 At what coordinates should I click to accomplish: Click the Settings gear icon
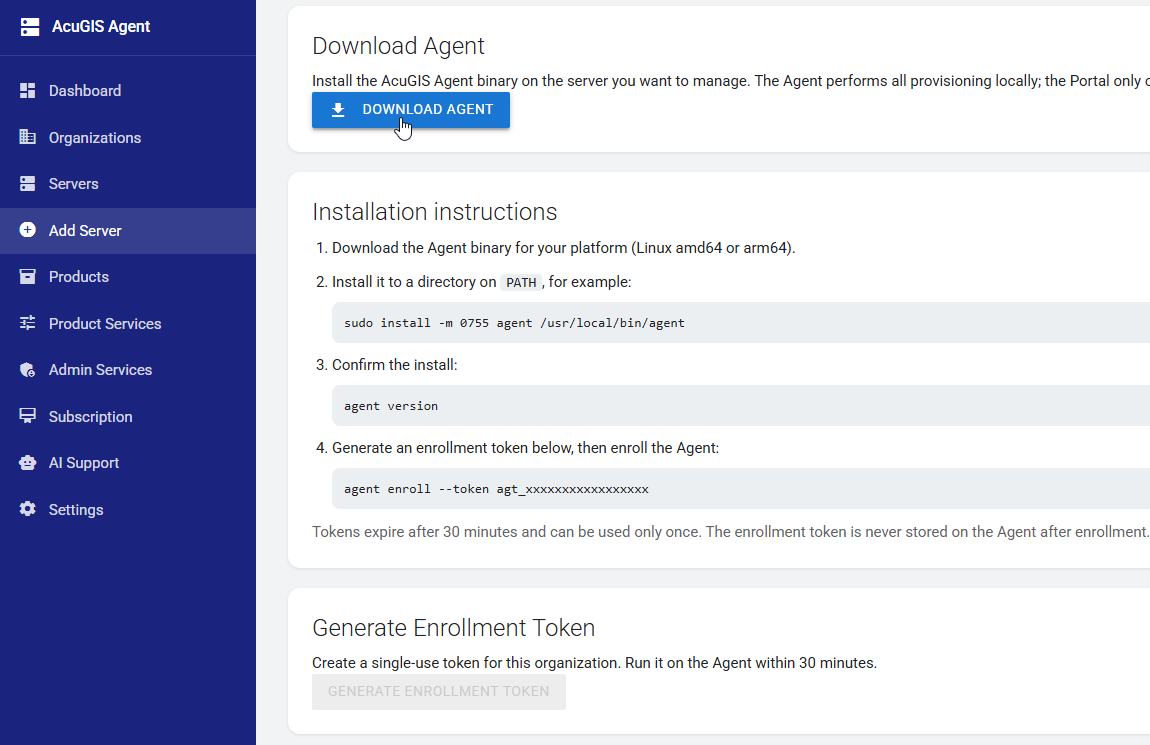click(x=27, y=510)
